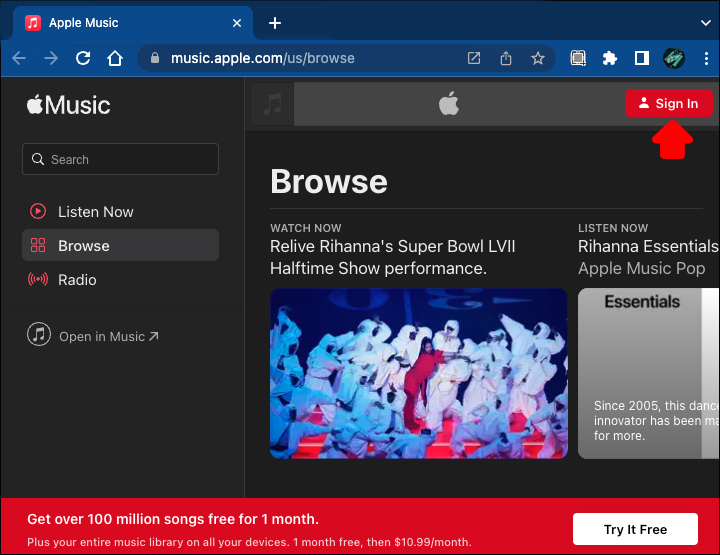The image size is (720, 555).
Task: Reload the page
Action: pos(83,58)
